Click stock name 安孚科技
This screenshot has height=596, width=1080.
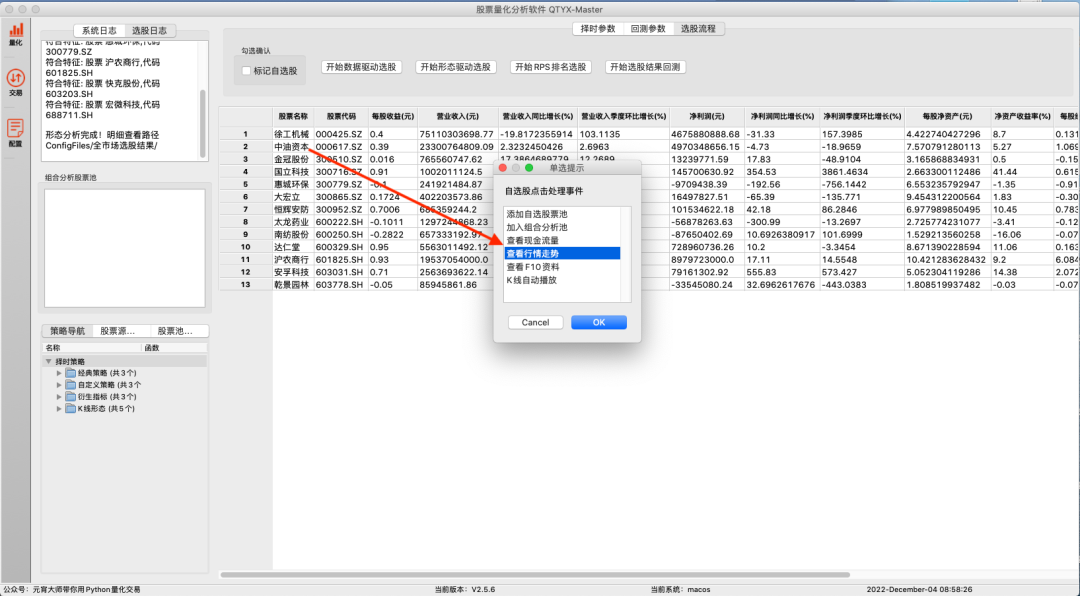291,272
